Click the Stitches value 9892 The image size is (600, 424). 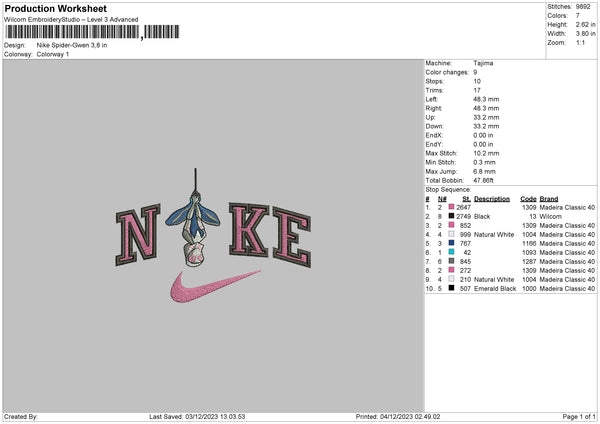pos(583,7)
